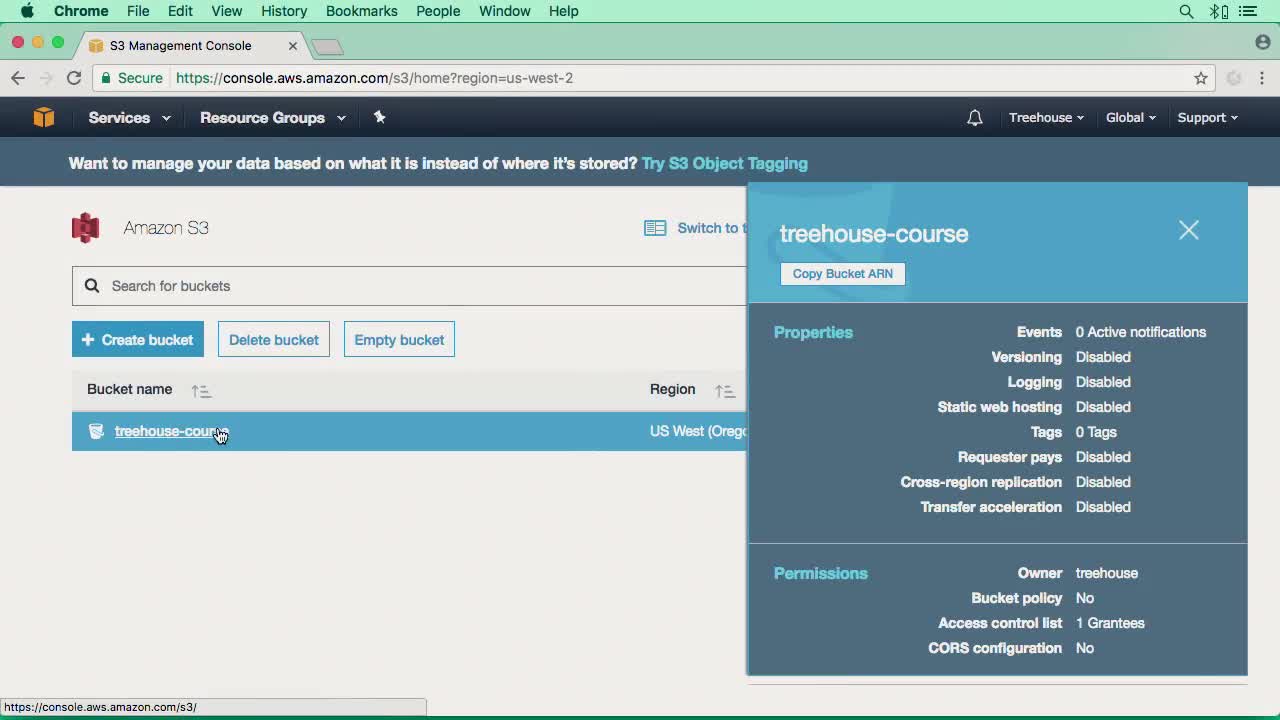The width and height of the screenshot is (1280, 720).
Task: Open the Bookmarks menu
Action: pyautogui.click(x=362, y=11)
